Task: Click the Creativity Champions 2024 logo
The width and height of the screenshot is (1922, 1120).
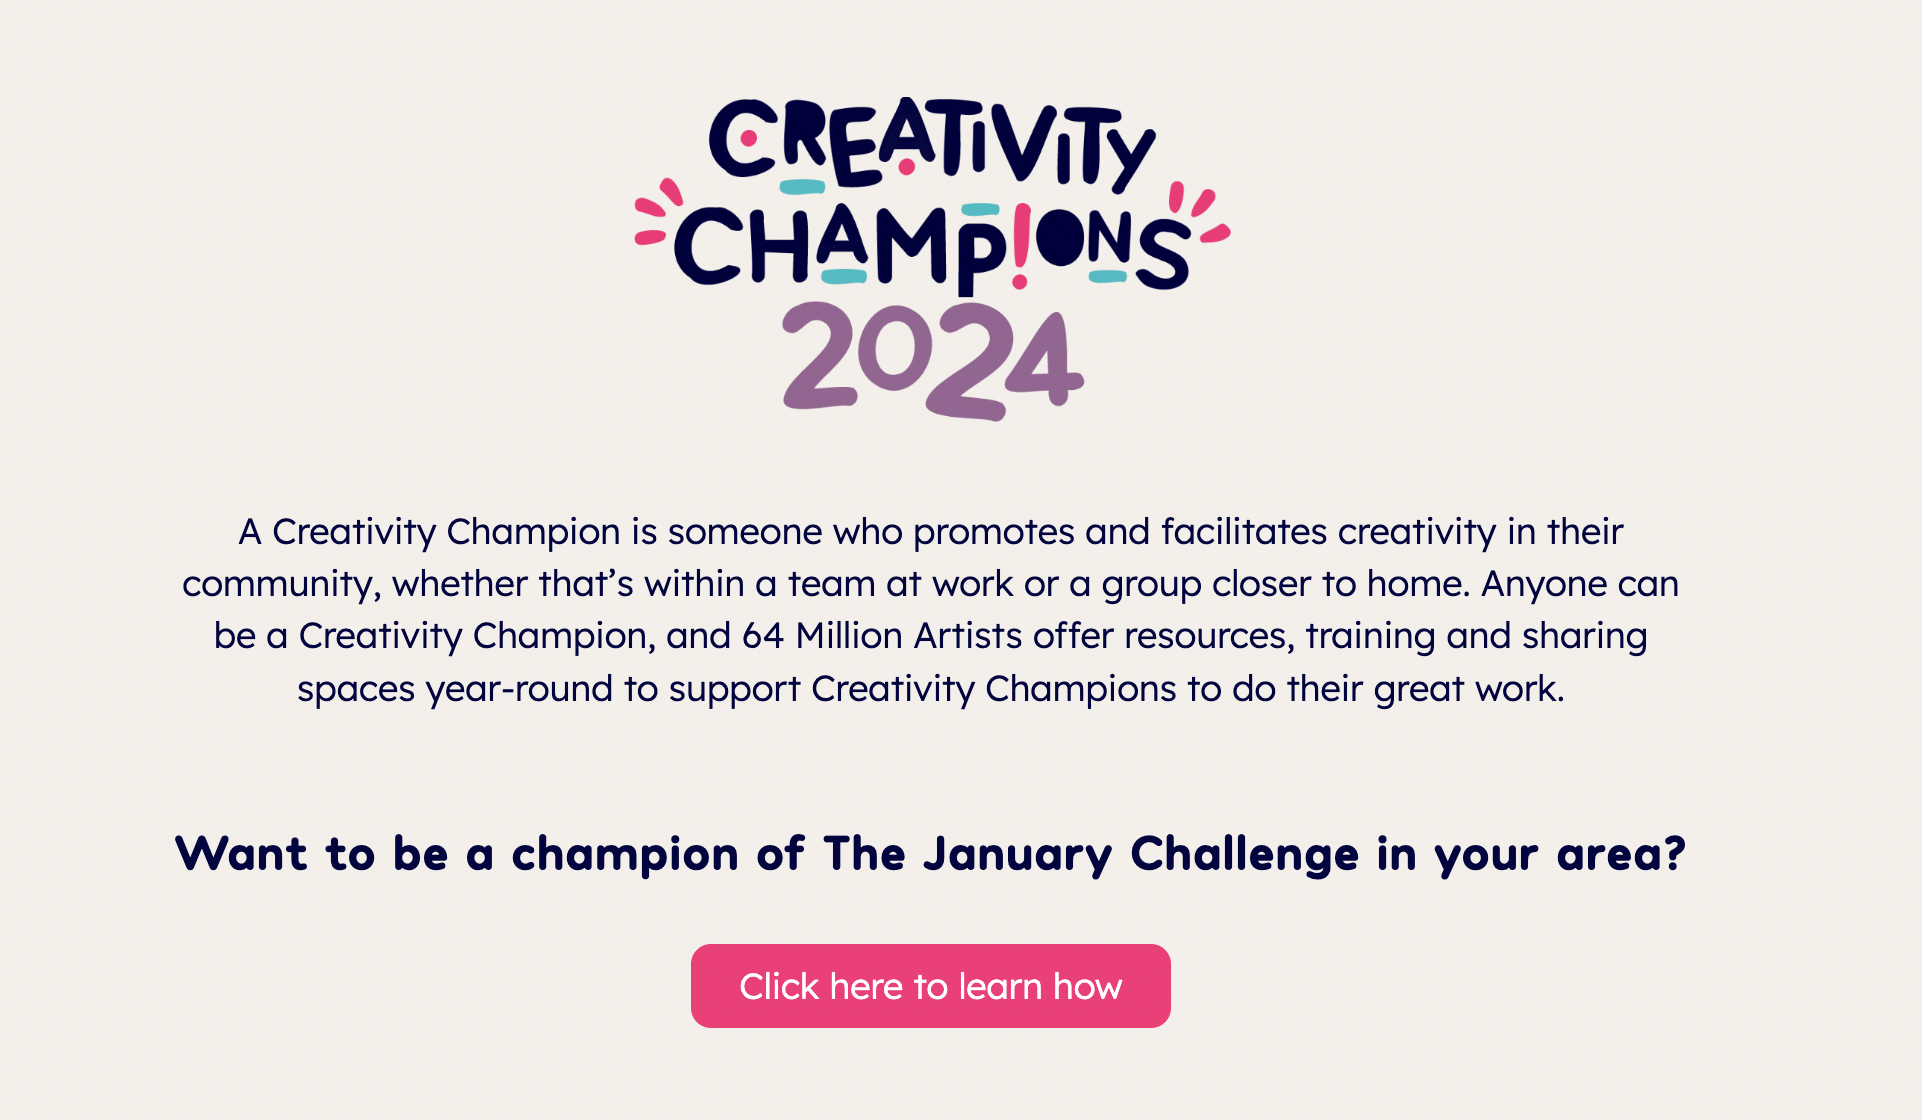Action: point(932,258)
